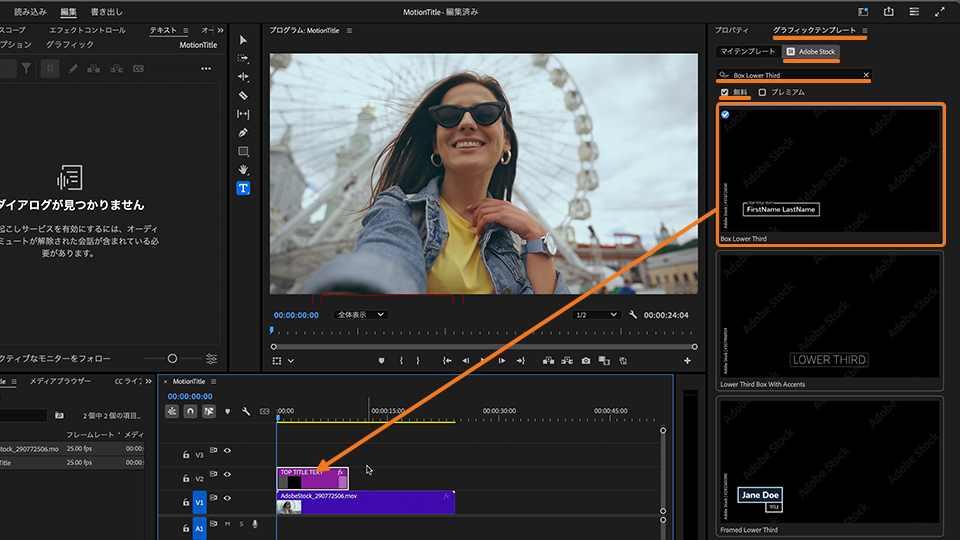This screenshot has width=960, height=540.
Task: Select the Pen tool
Action: coord(243,133)
